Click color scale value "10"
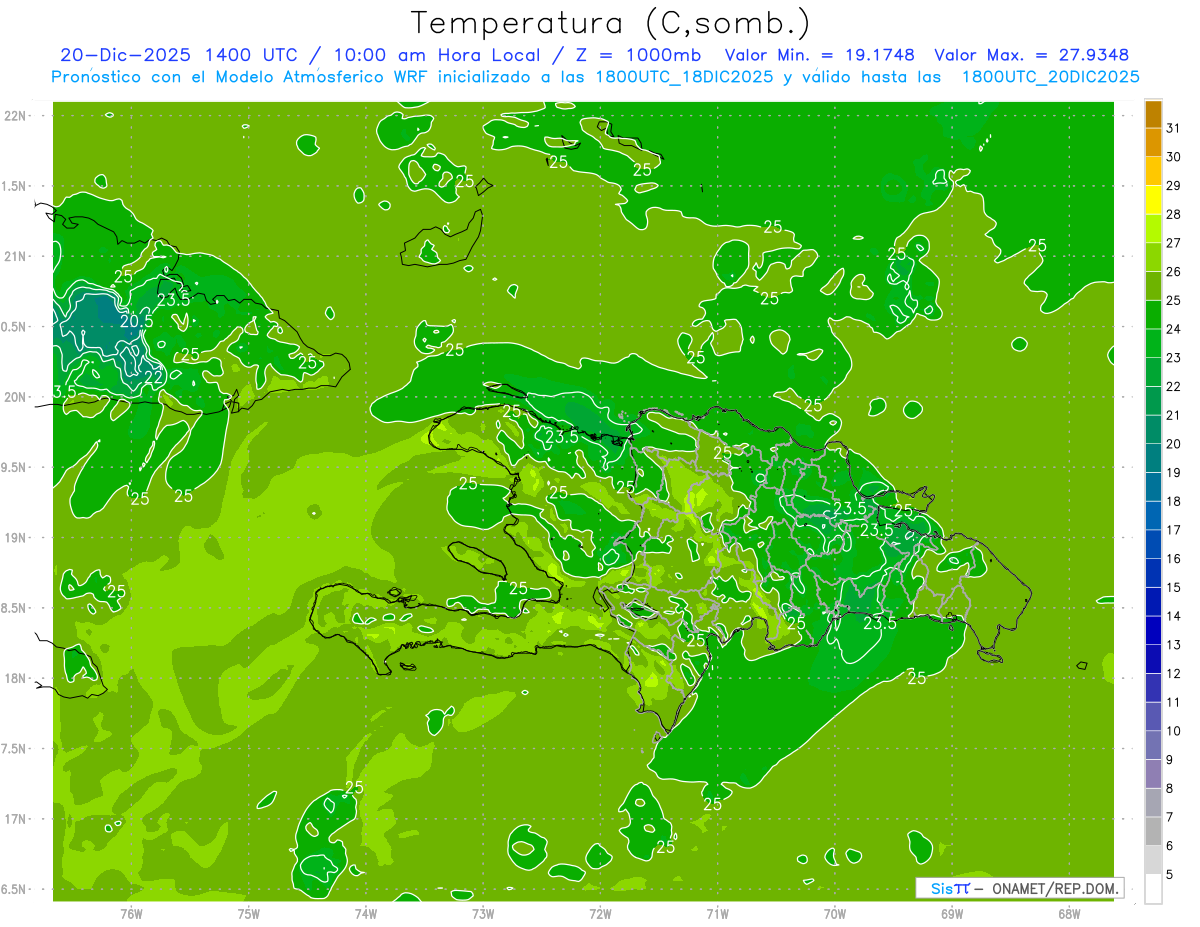 click(x=1174, y=731)
